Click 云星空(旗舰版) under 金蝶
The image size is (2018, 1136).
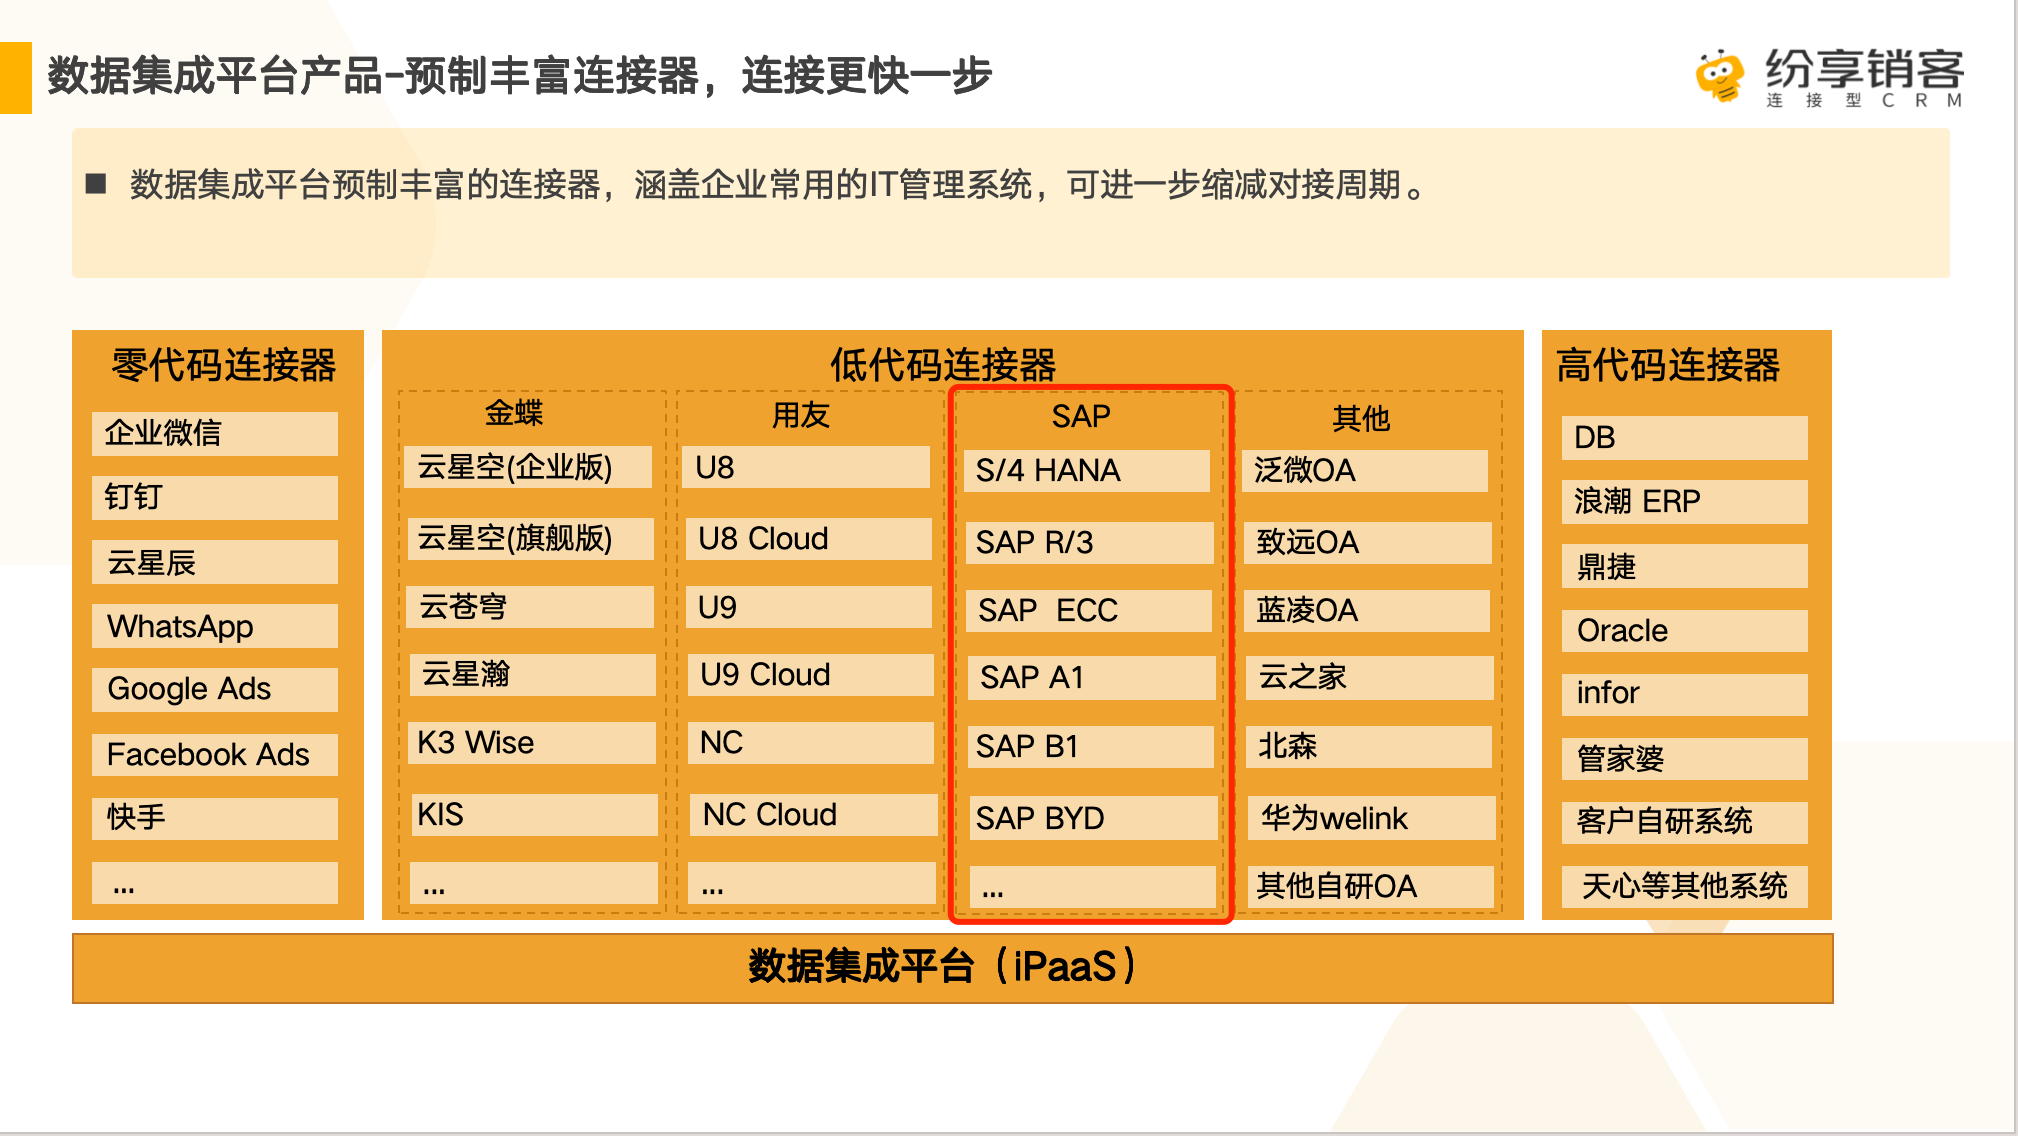530,538
